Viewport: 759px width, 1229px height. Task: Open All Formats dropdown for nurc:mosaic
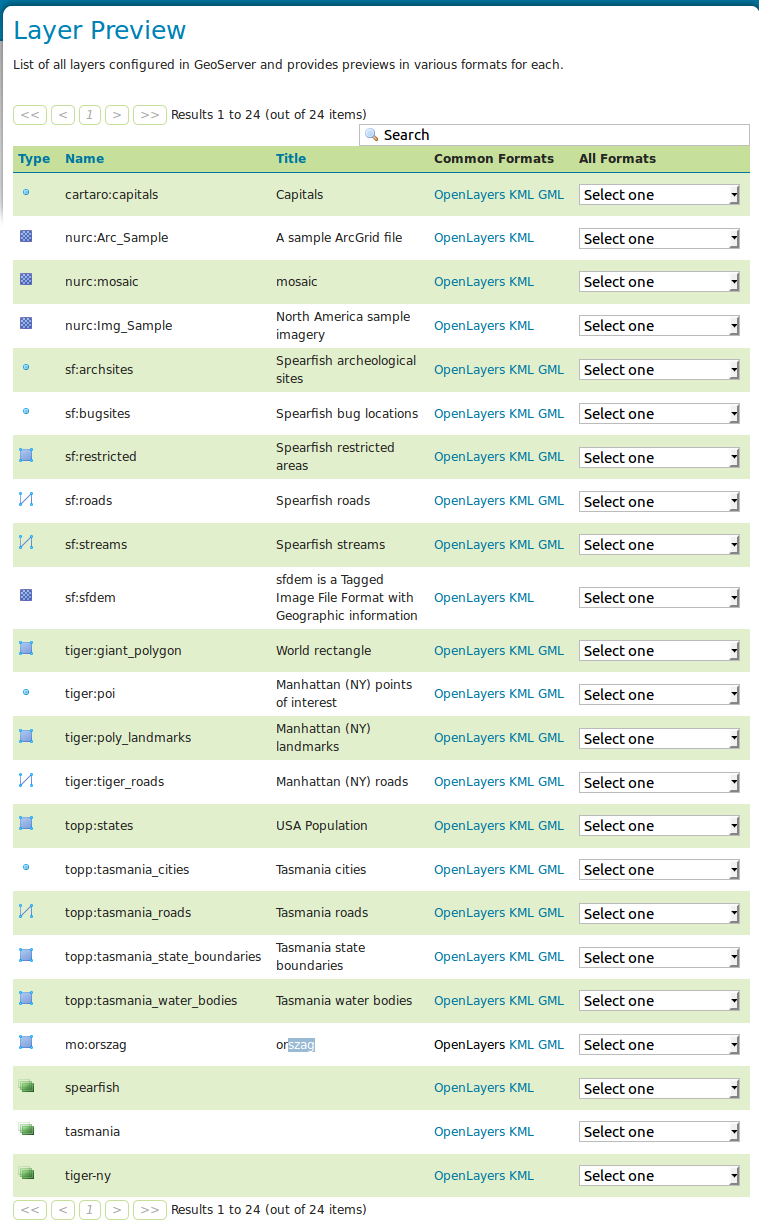point(659,282)
